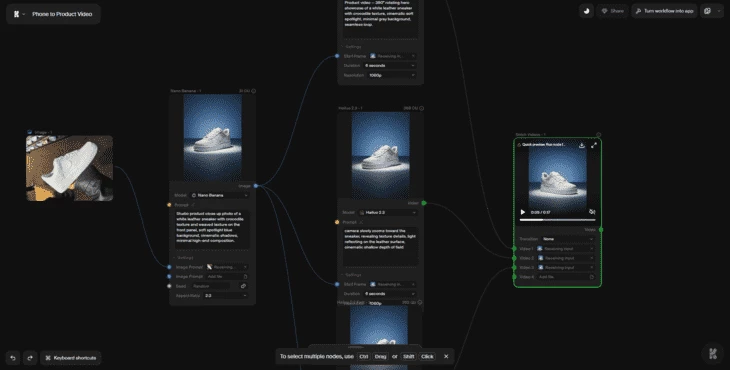Viewport: 730px width, 370px height.
Task: Play the stitched video preview
Action: (x=522, y=212)
